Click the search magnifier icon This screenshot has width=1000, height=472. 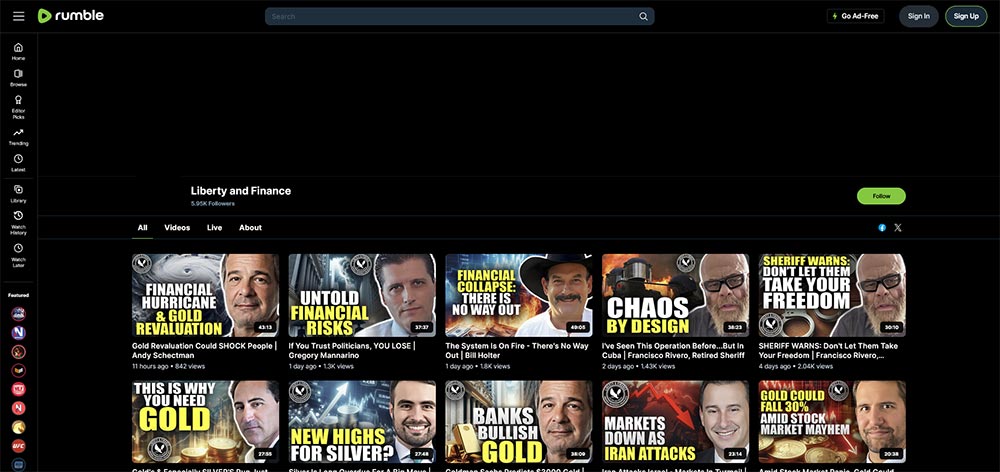[643, 17]
